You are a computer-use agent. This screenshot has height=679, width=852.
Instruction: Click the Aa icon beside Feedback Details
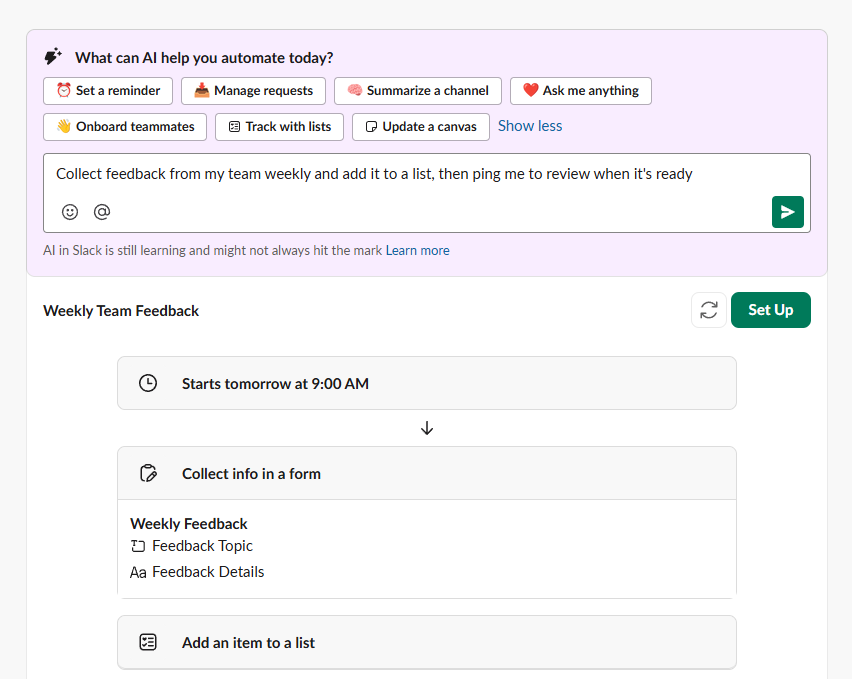click(138, 573)
